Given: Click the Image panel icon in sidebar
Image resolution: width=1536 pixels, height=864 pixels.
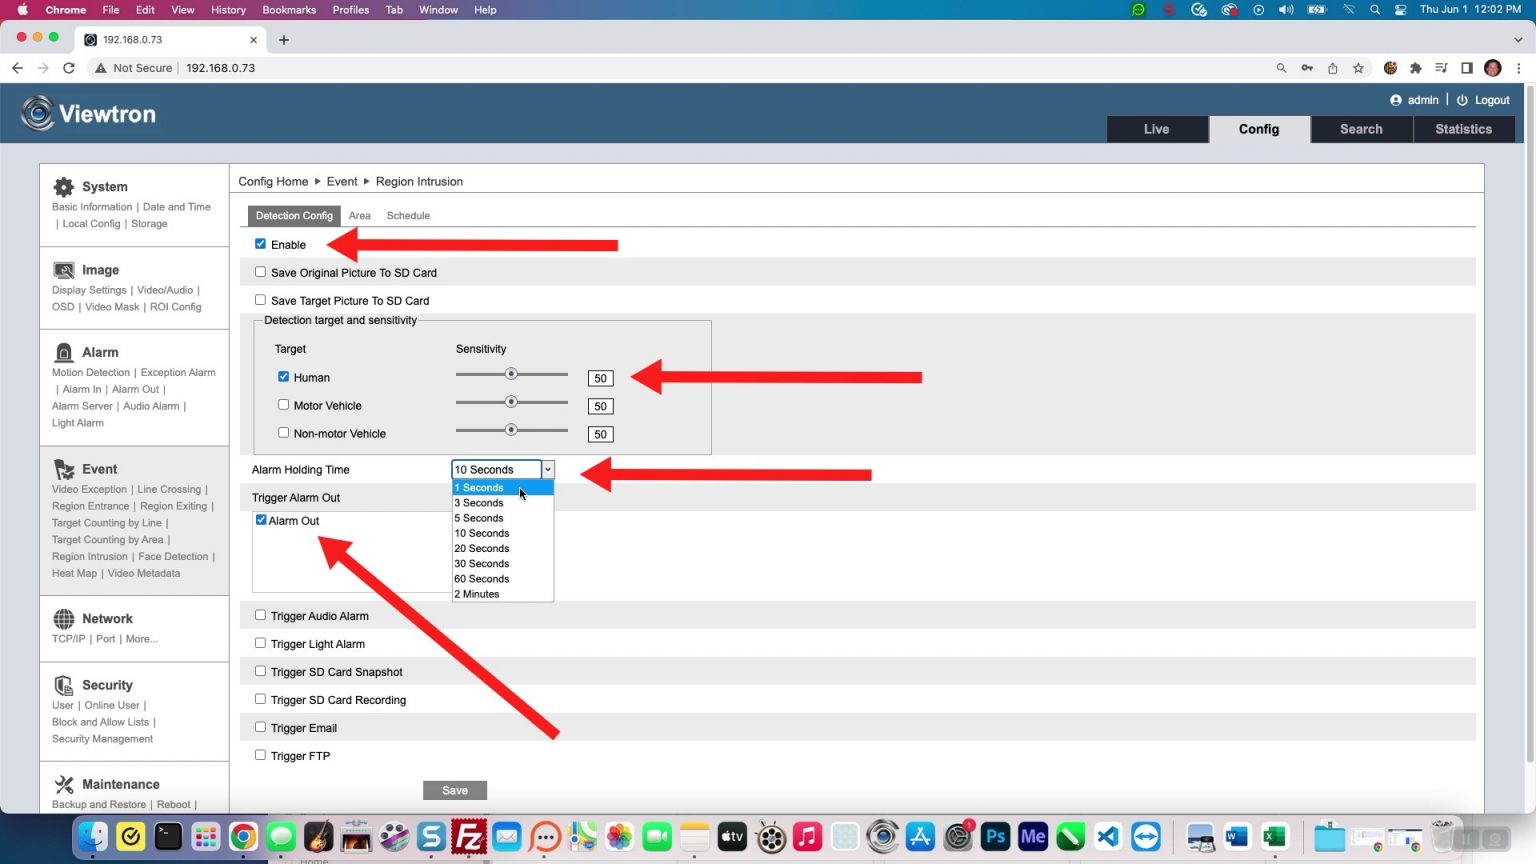Looking at the screenshot, I should point(62,268).
